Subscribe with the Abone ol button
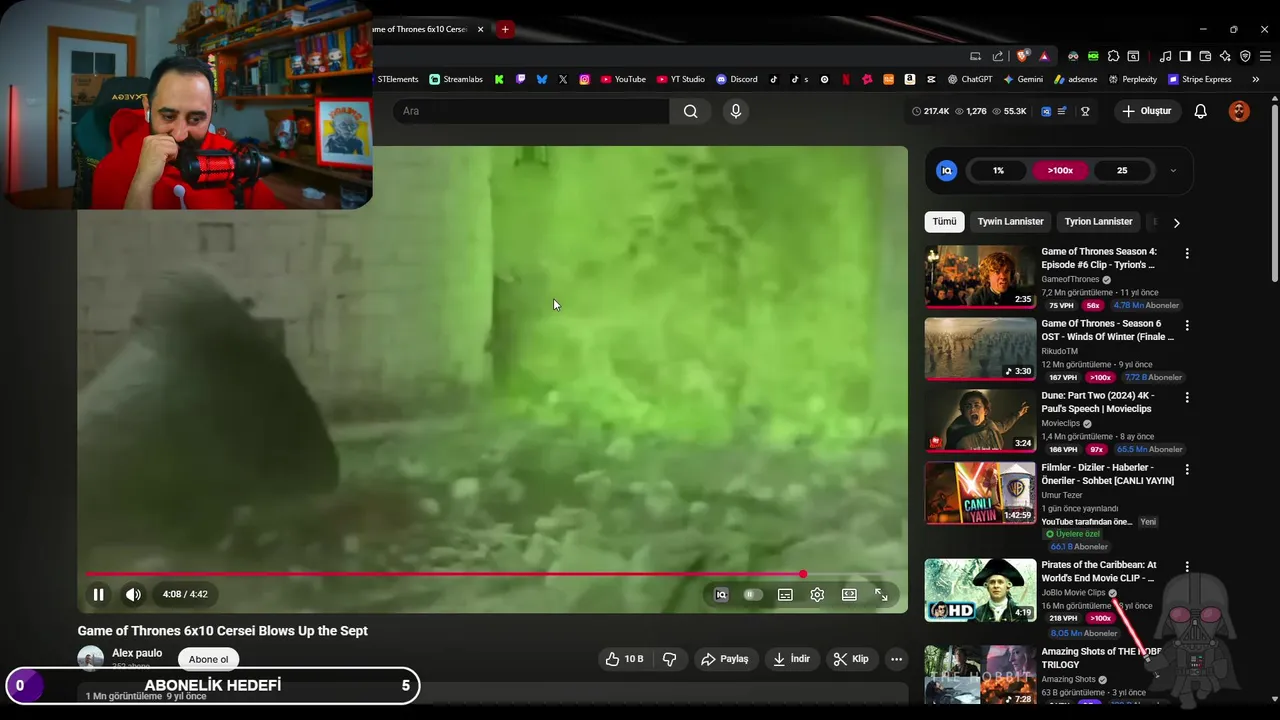 pyautogui.click(x=208, y=659)
